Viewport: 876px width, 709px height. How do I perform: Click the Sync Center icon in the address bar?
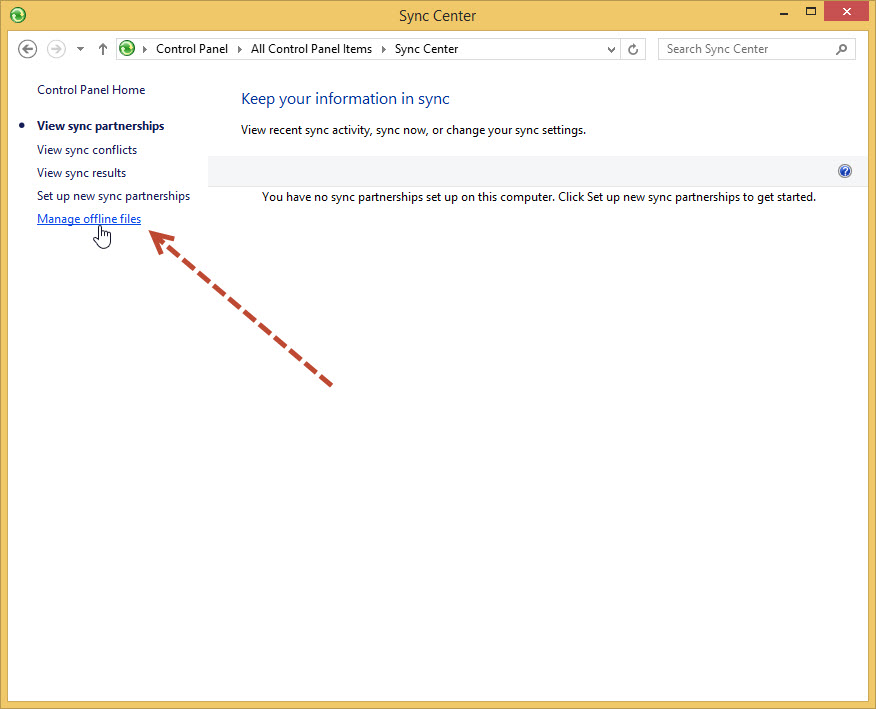(127, 48)
